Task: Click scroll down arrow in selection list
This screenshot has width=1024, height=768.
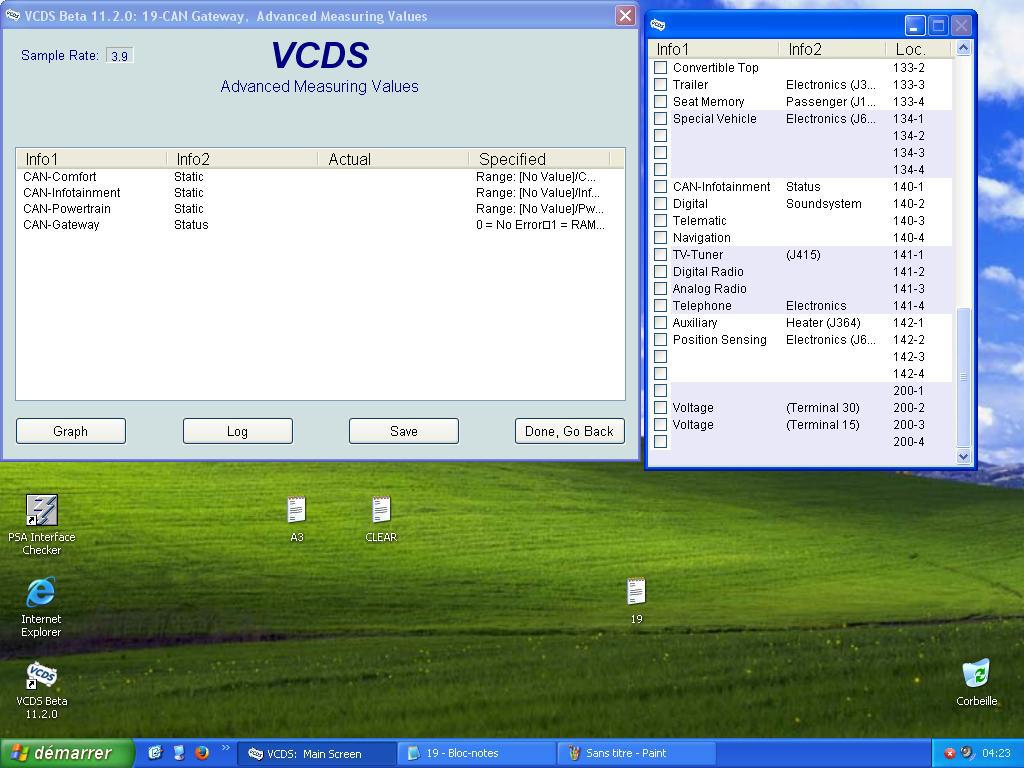Action: click(963, 456)
